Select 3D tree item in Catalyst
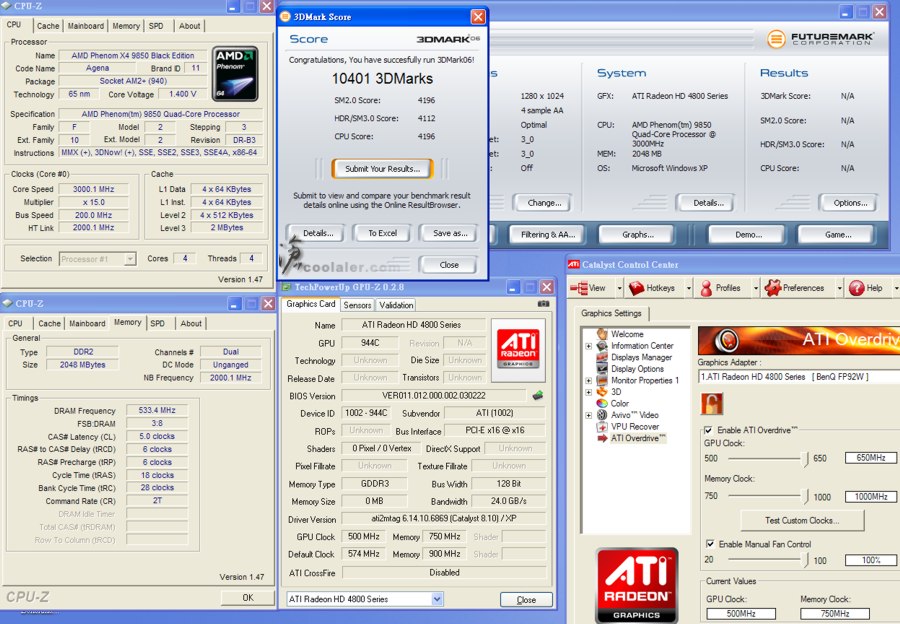Image resolution: width=900 pixels, height=624 pixels. [616, 392]
